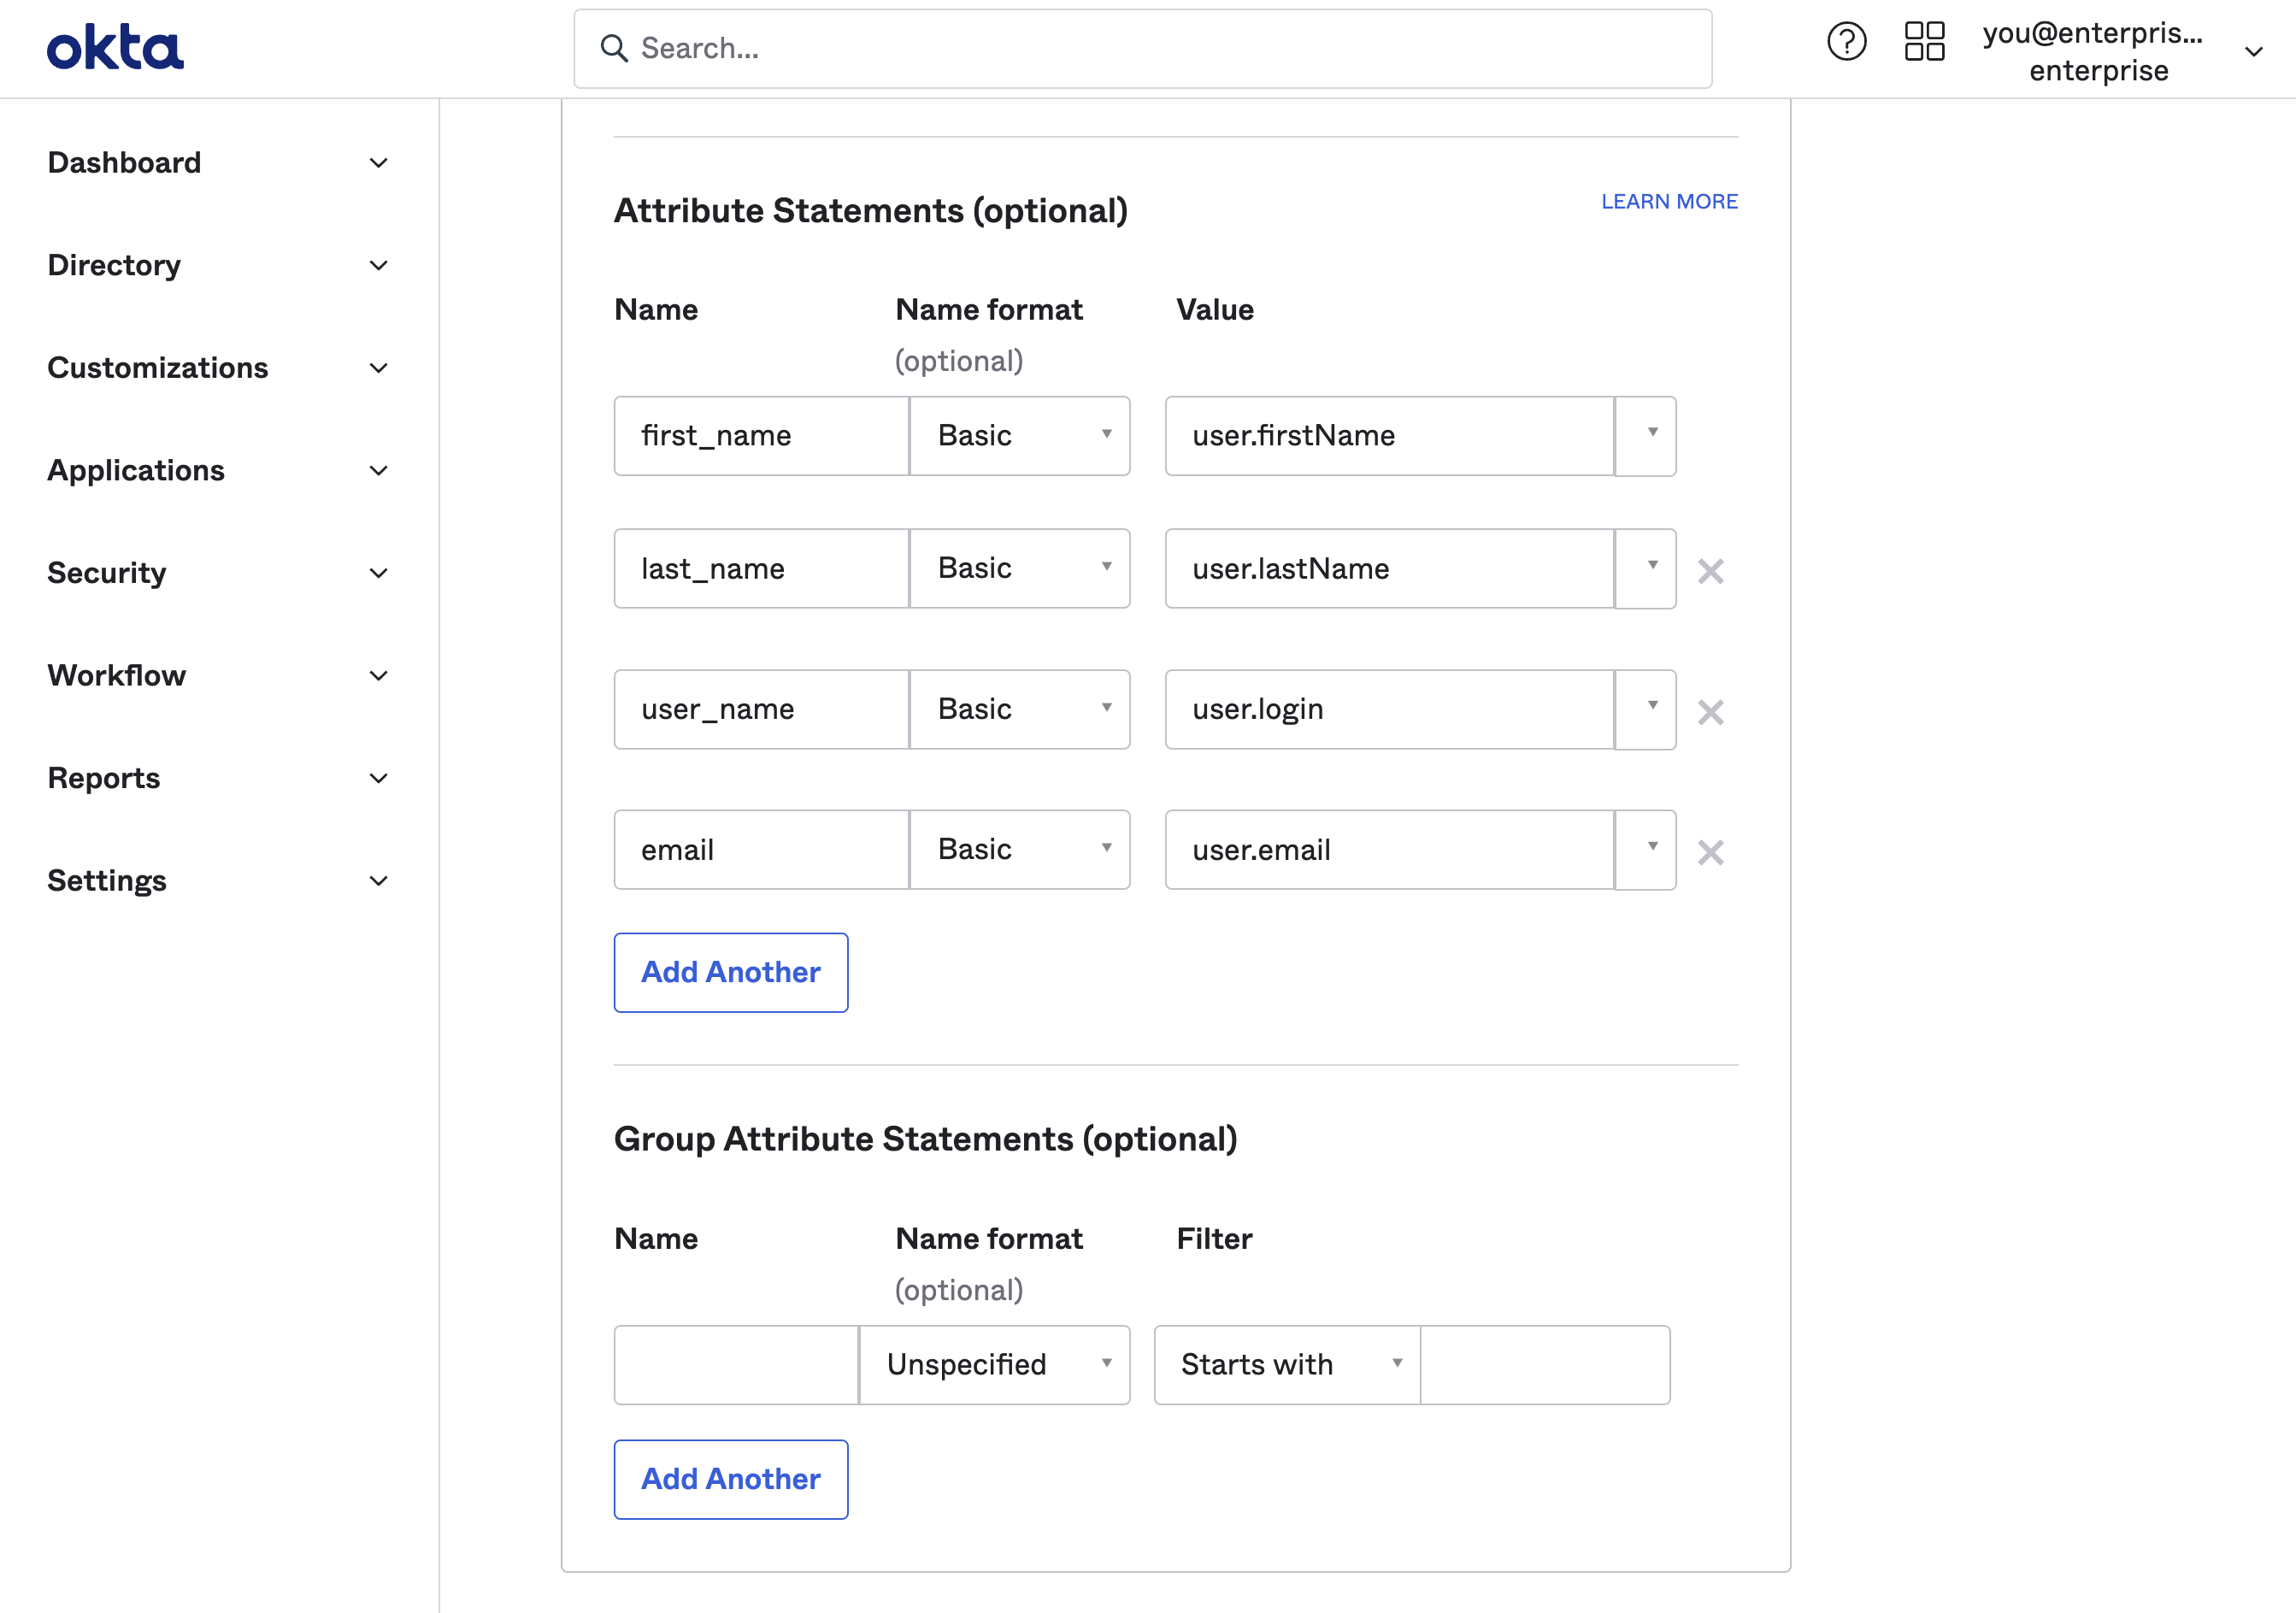Click the Directory menu item

pyautogui.click(x=114, y=265)
